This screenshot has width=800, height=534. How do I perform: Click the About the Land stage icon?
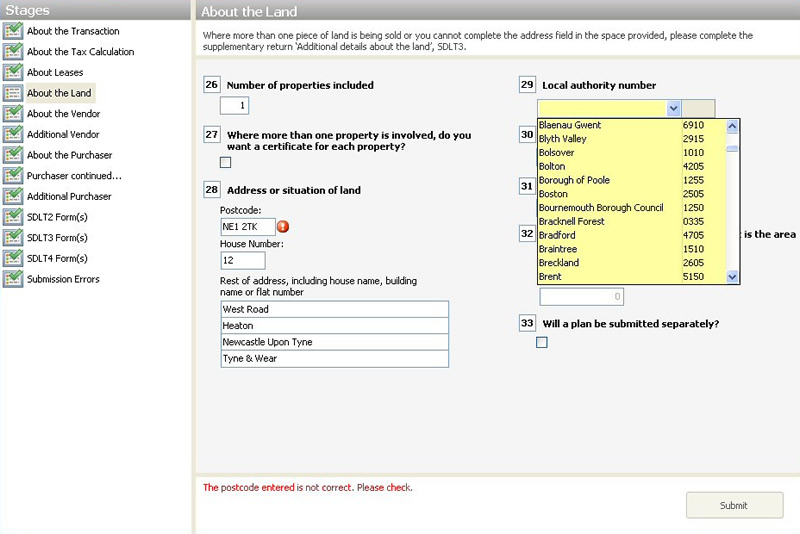[x=13, y=93]
